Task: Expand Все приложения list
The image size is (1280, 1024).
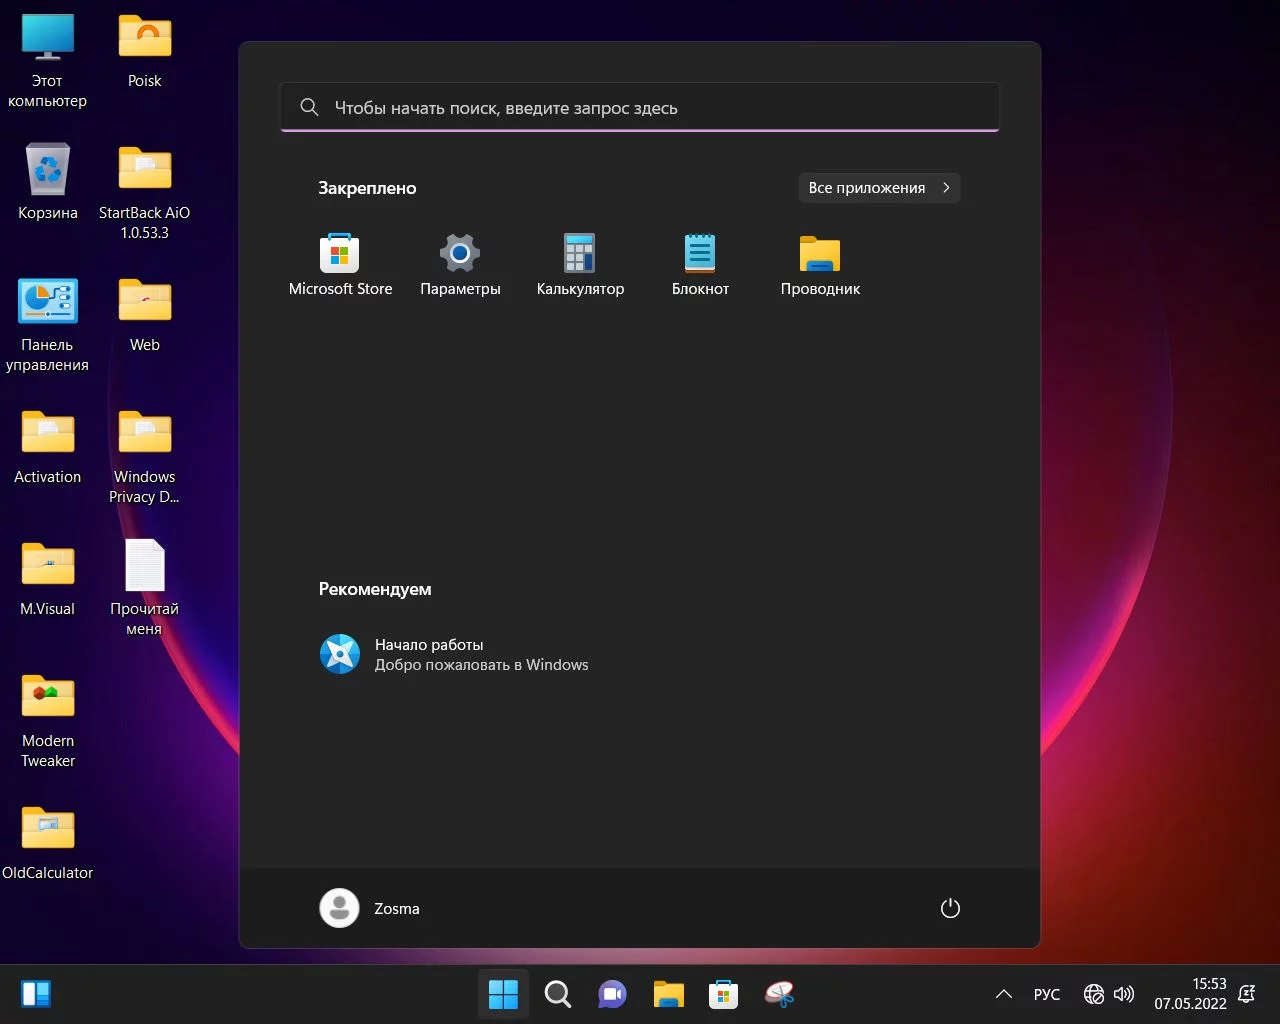Action: coord(879,188)
